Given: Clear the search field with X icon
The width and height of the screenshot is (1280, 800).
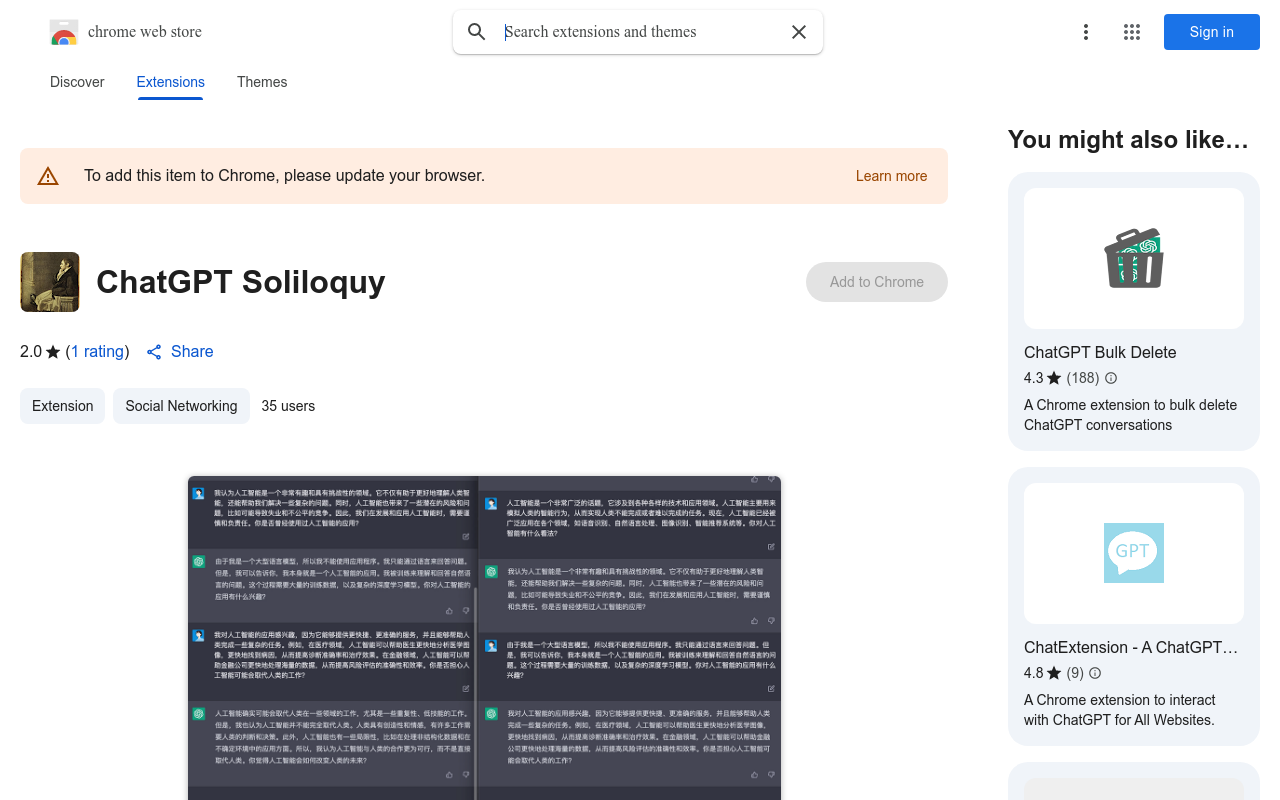Looking at the screenshot, I should pyautogui.click(x=799, y=32).
